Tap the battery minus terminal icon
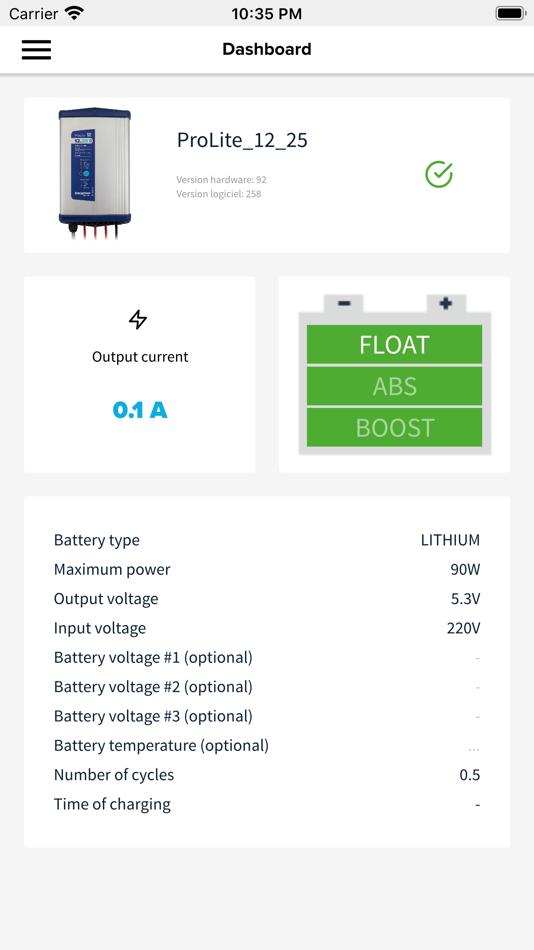This screenshot has width=534, height=950. coord(344,303)
